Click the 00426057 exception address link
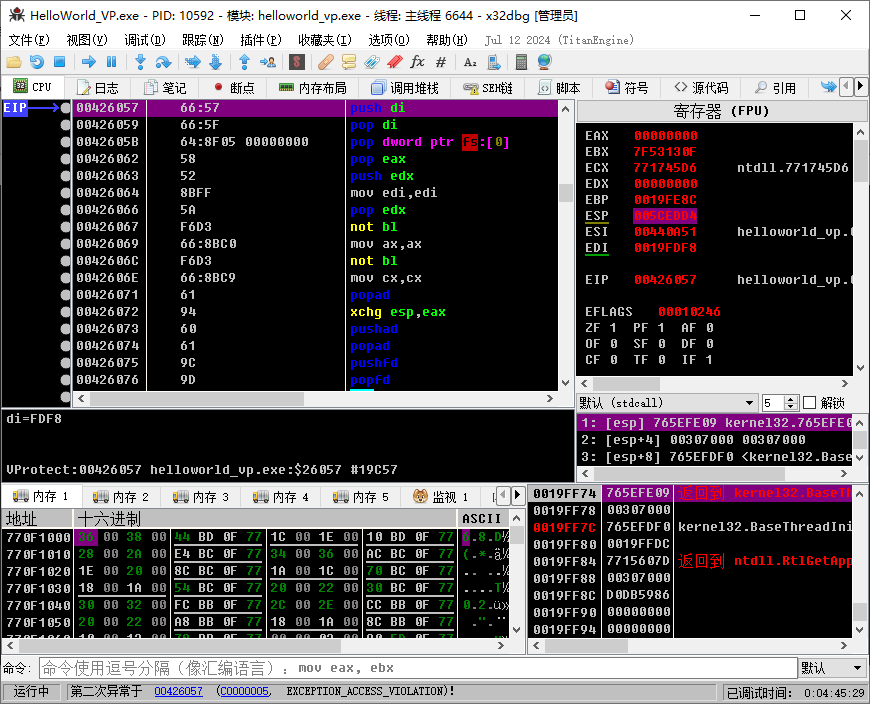Viewport: 870px width, 704px height. tap(178, 692)
